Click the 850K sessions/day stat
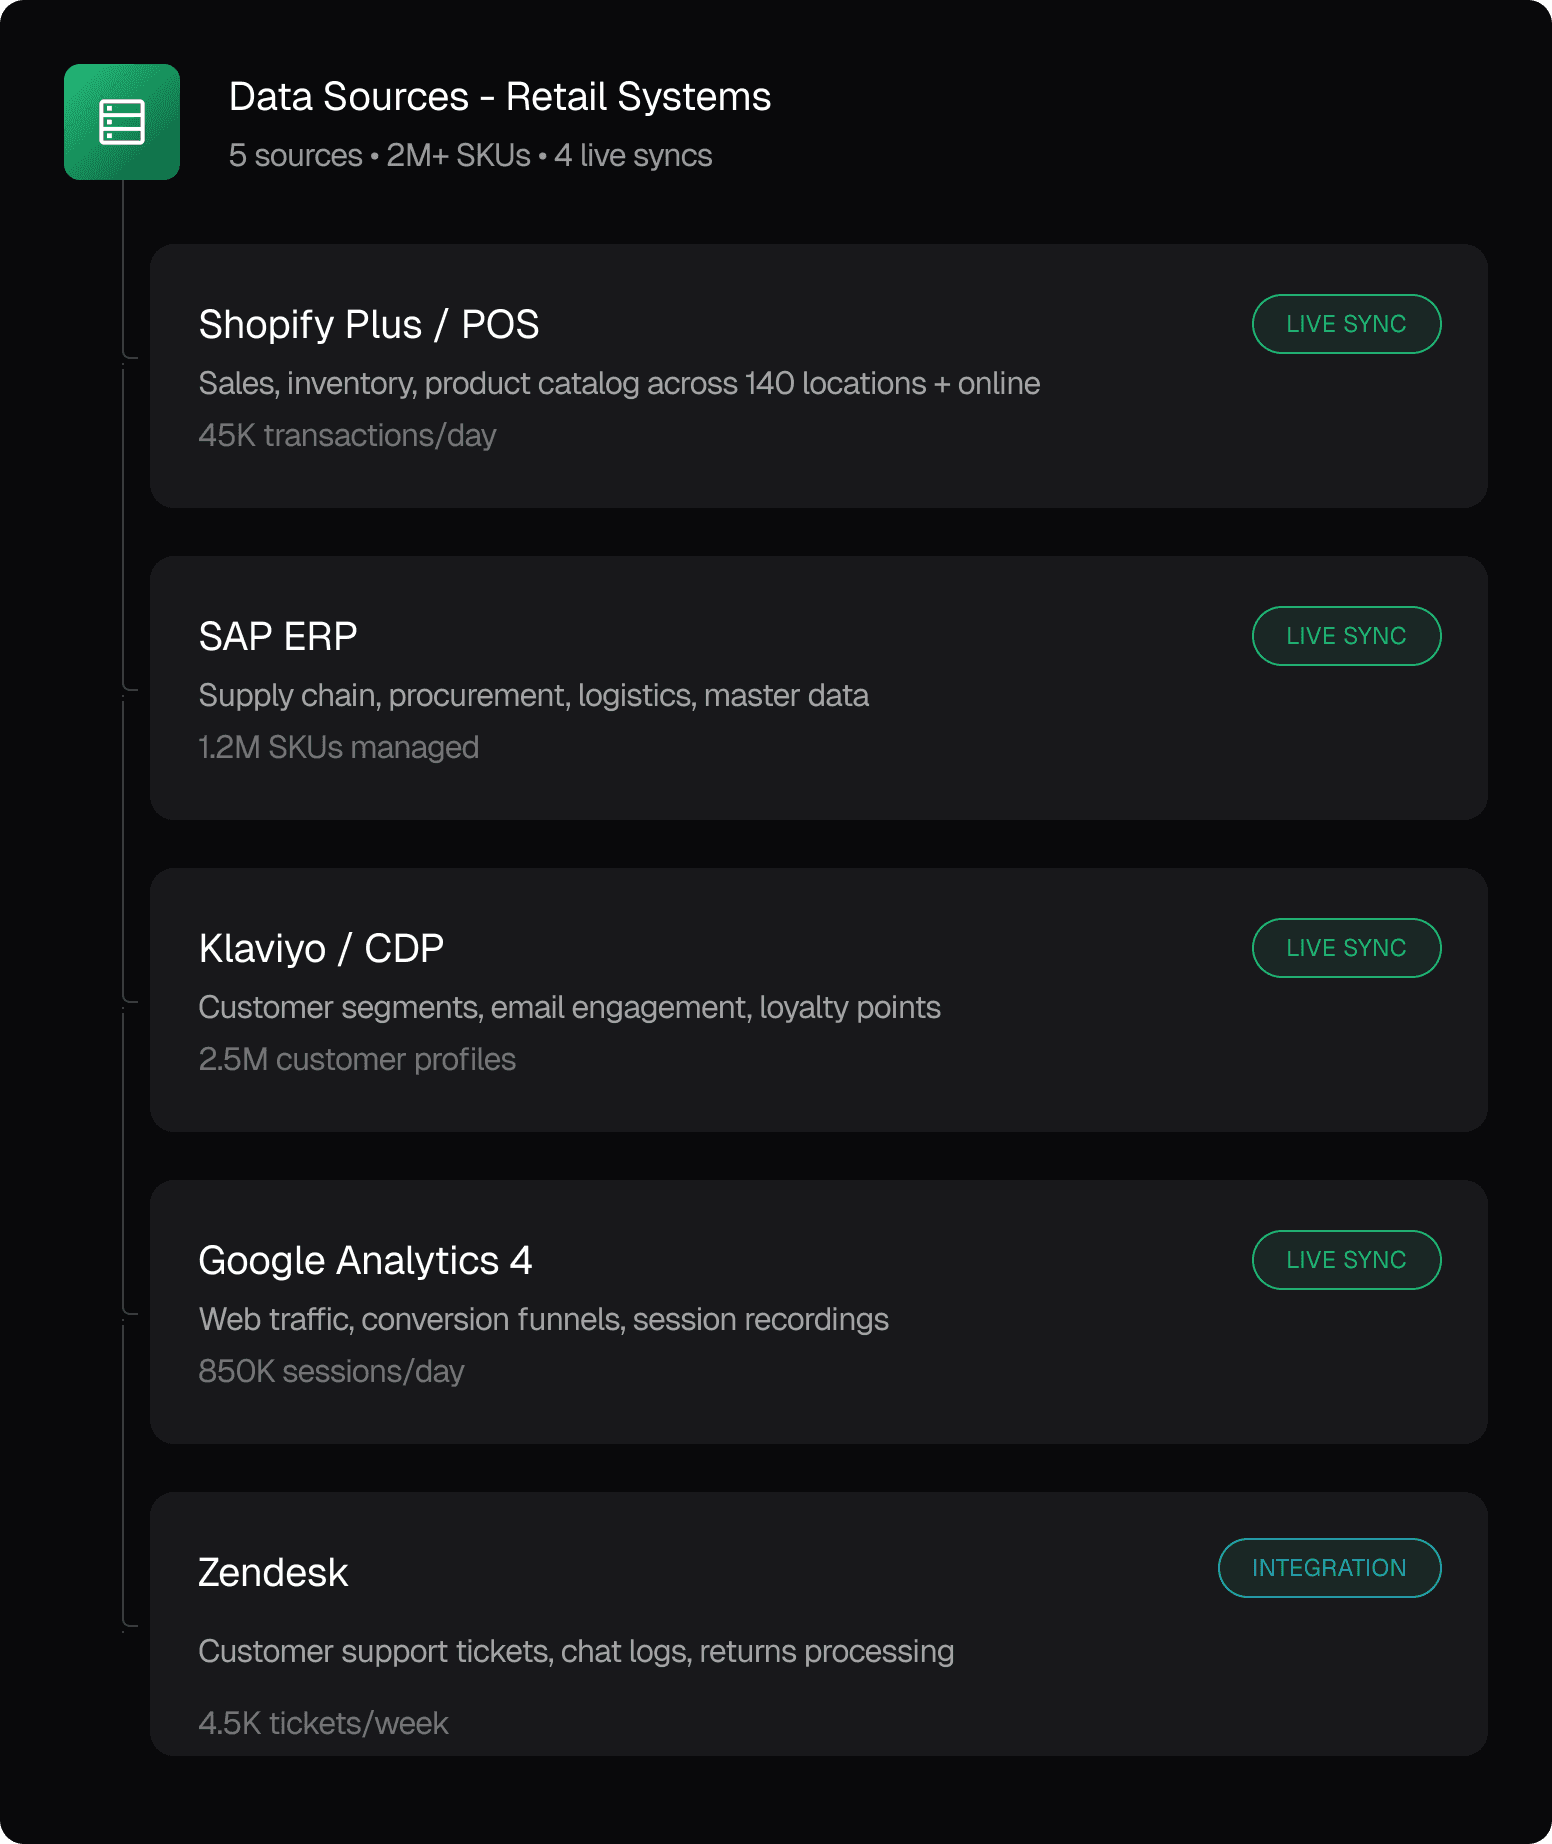Image resolution: width=1552 pixels, height=1844 pixels. click(x=331, y=1372)
